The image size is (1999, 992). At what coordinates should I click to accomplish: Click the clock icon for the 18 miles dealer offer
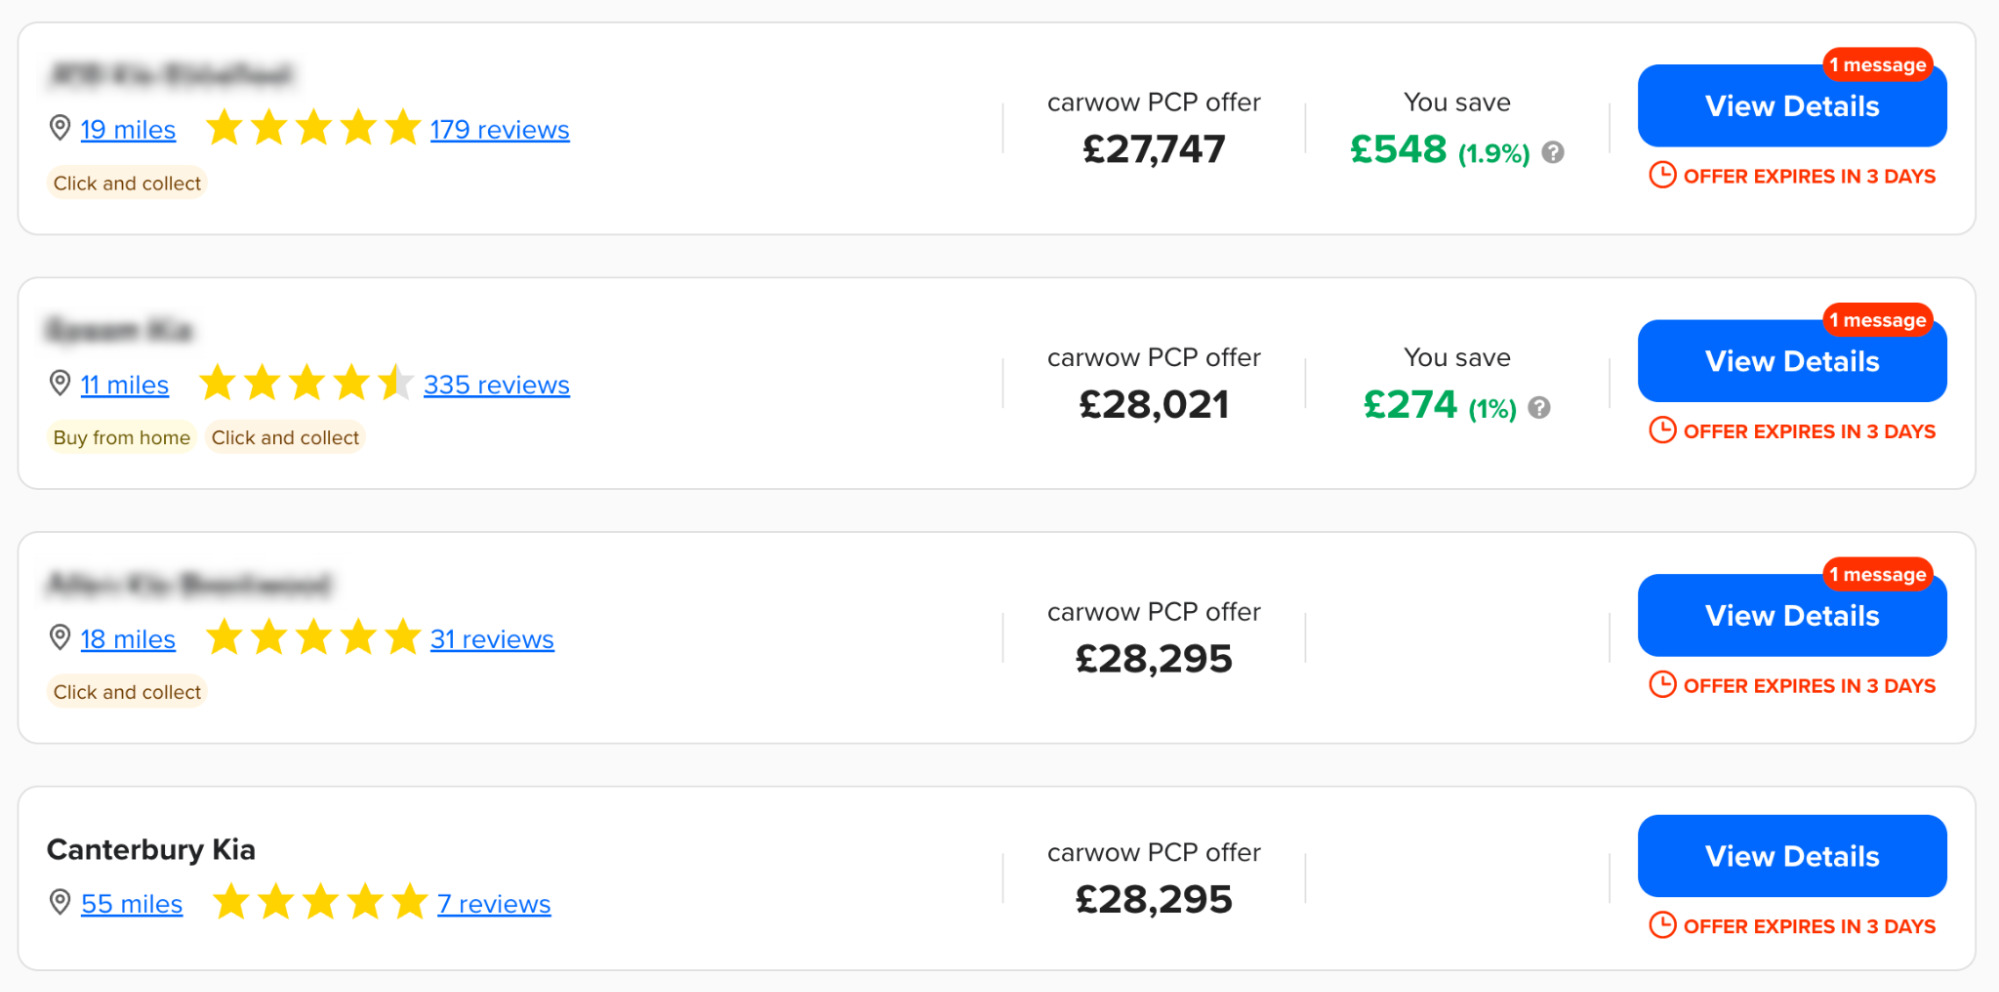coord(1663,685)
